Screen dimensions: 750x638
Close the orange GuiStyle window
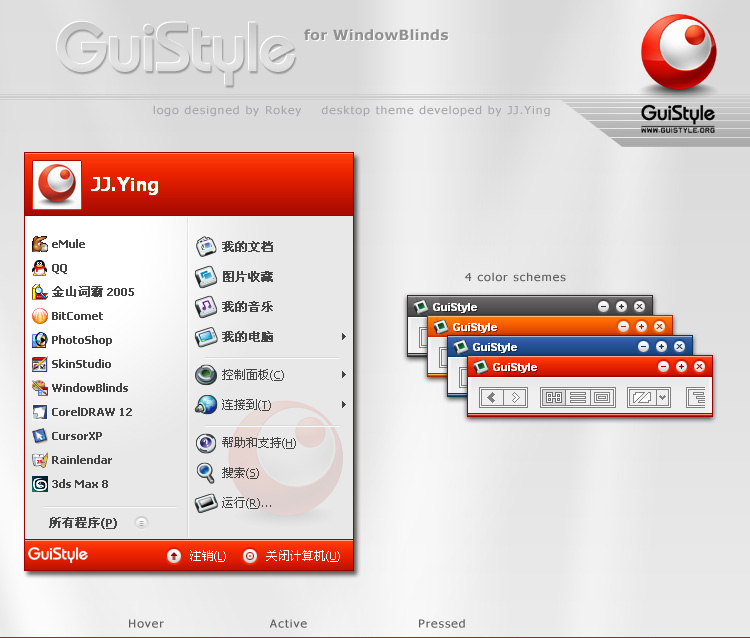[x=659, y=327]
